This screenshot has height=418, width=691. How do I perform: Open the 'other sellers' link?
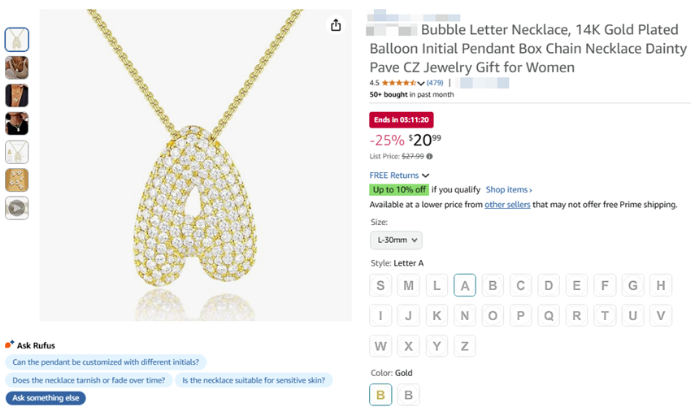[508, 204]
